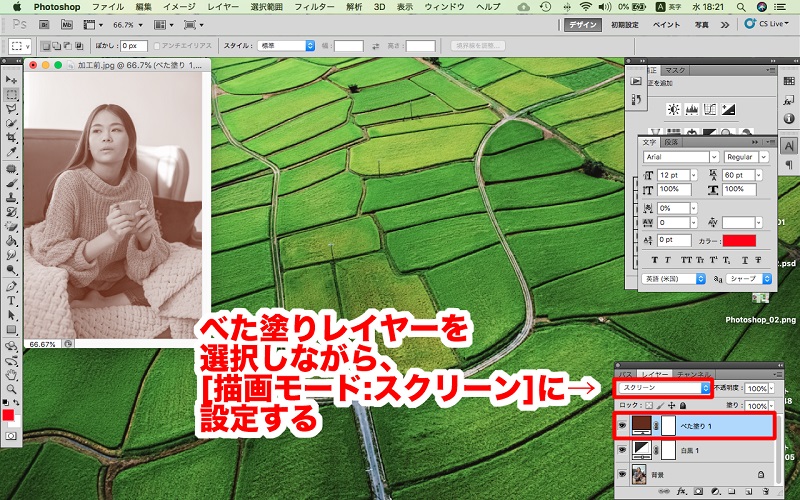
Task: Select the 初期設定 workspace
Action: 624,25
